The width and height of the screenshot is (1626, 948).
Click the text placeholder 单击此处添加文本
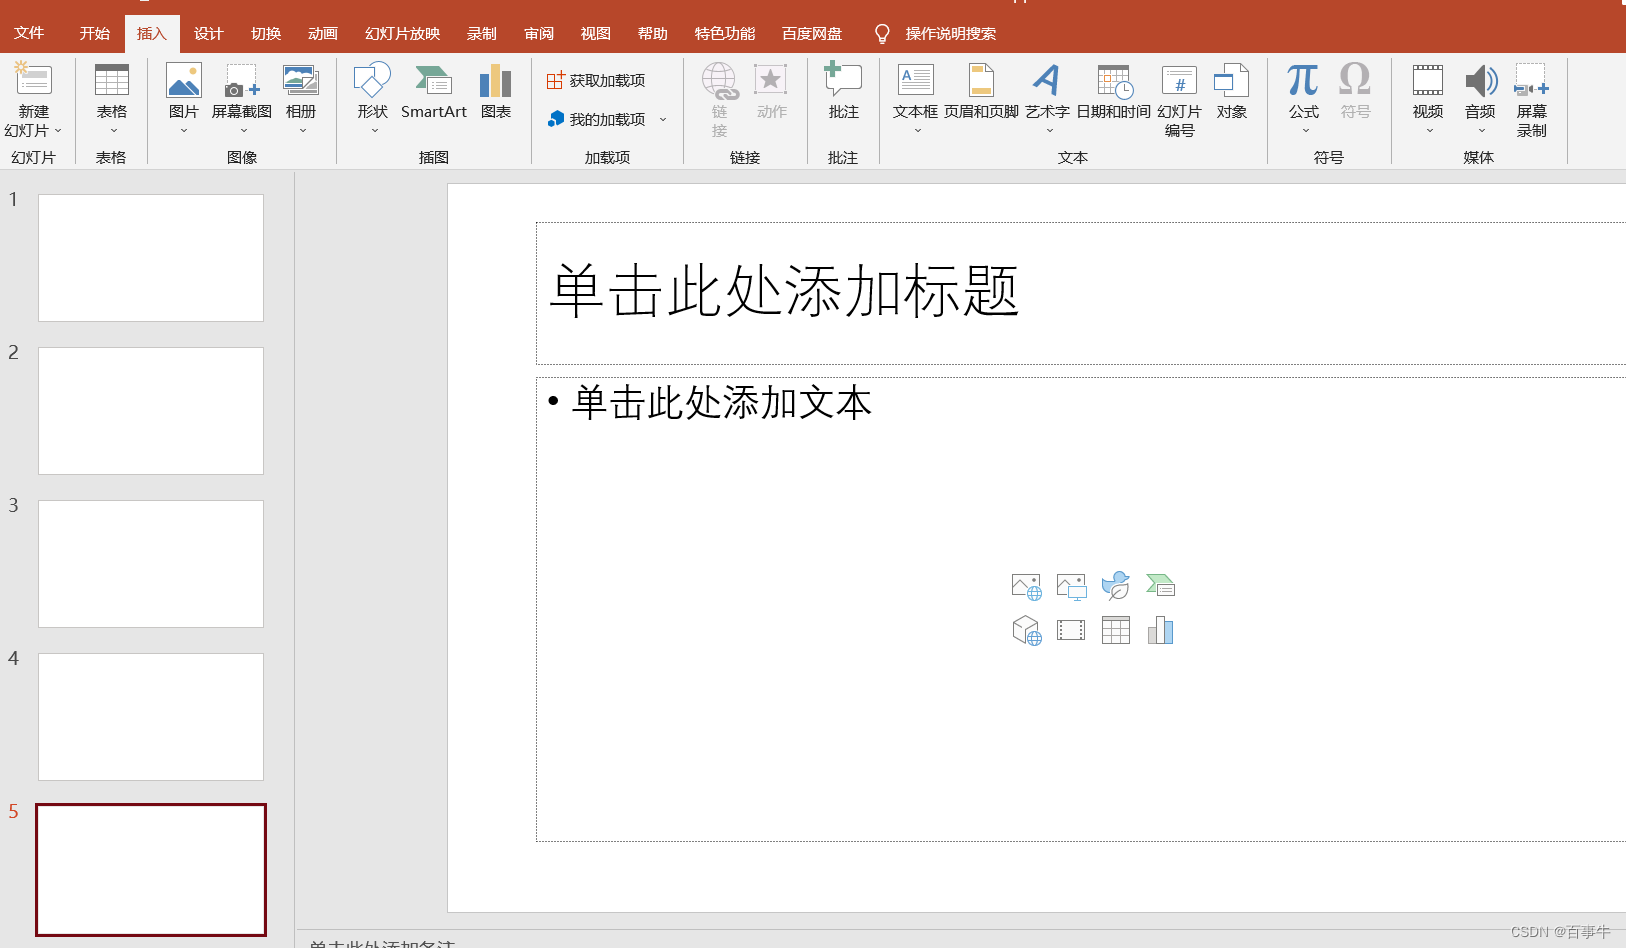[x=721, y=403]
